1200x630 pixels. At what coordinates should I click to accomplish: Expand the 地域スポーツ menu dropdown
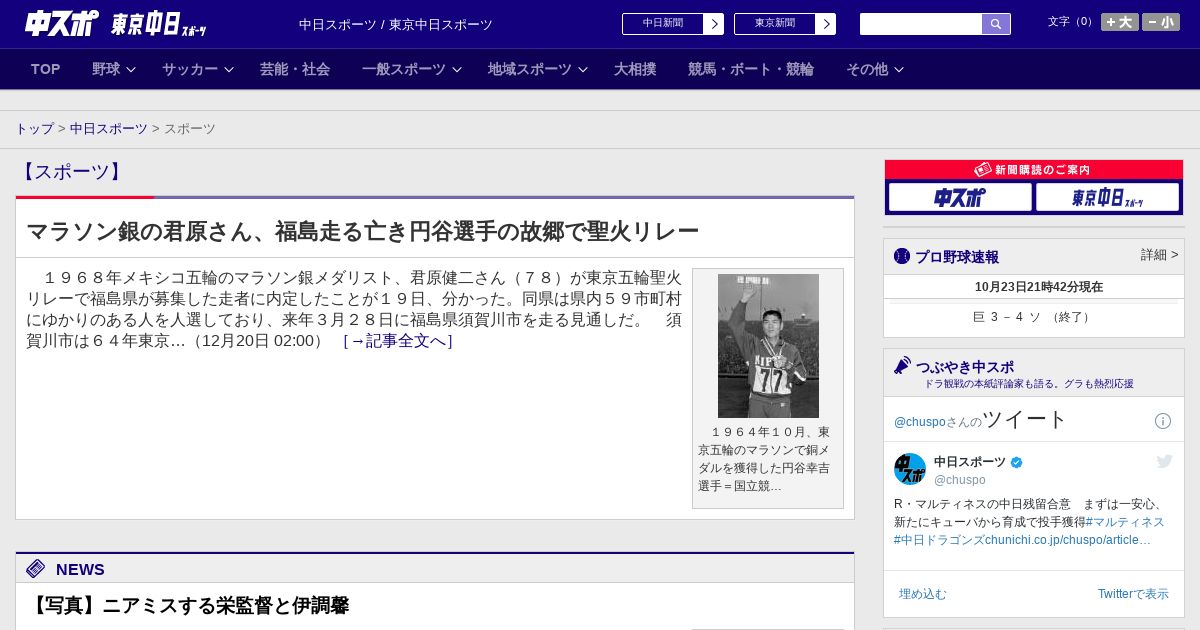(538, 69)
